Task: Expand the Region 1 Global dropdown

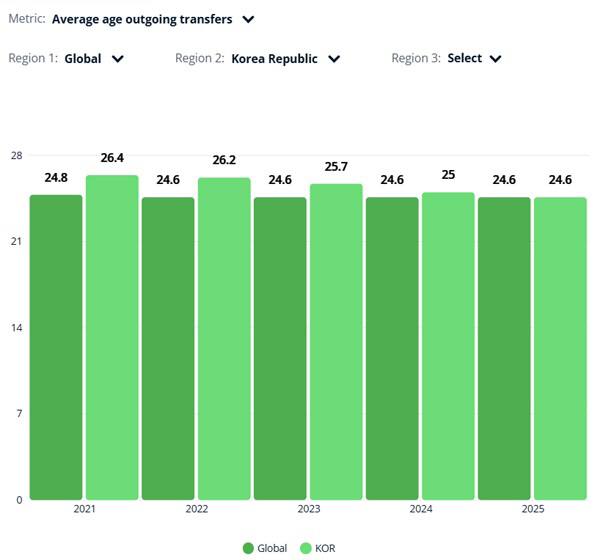Action: (118, 59)
